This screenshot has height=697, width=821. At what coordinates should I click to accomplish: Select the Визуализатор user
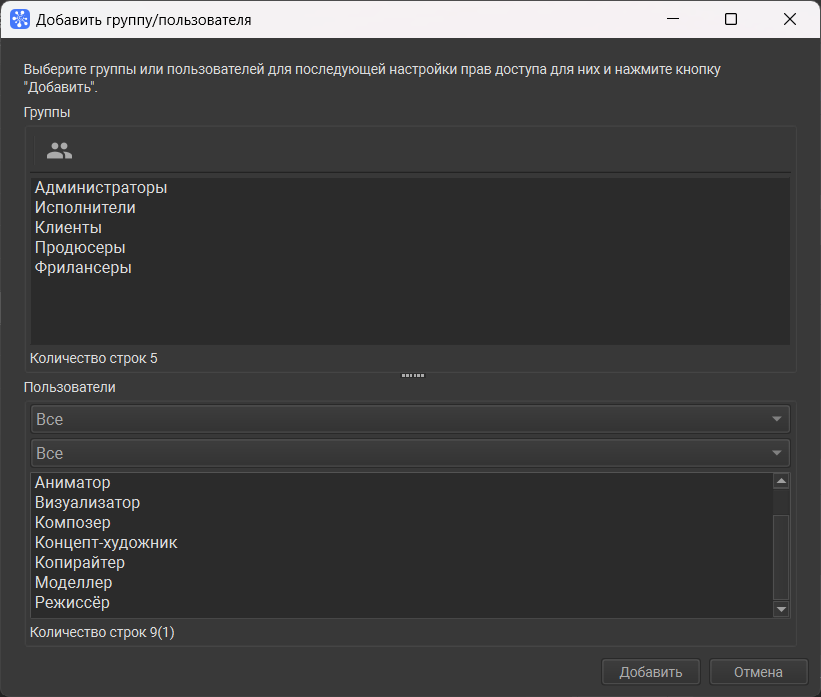pos(402,502)
